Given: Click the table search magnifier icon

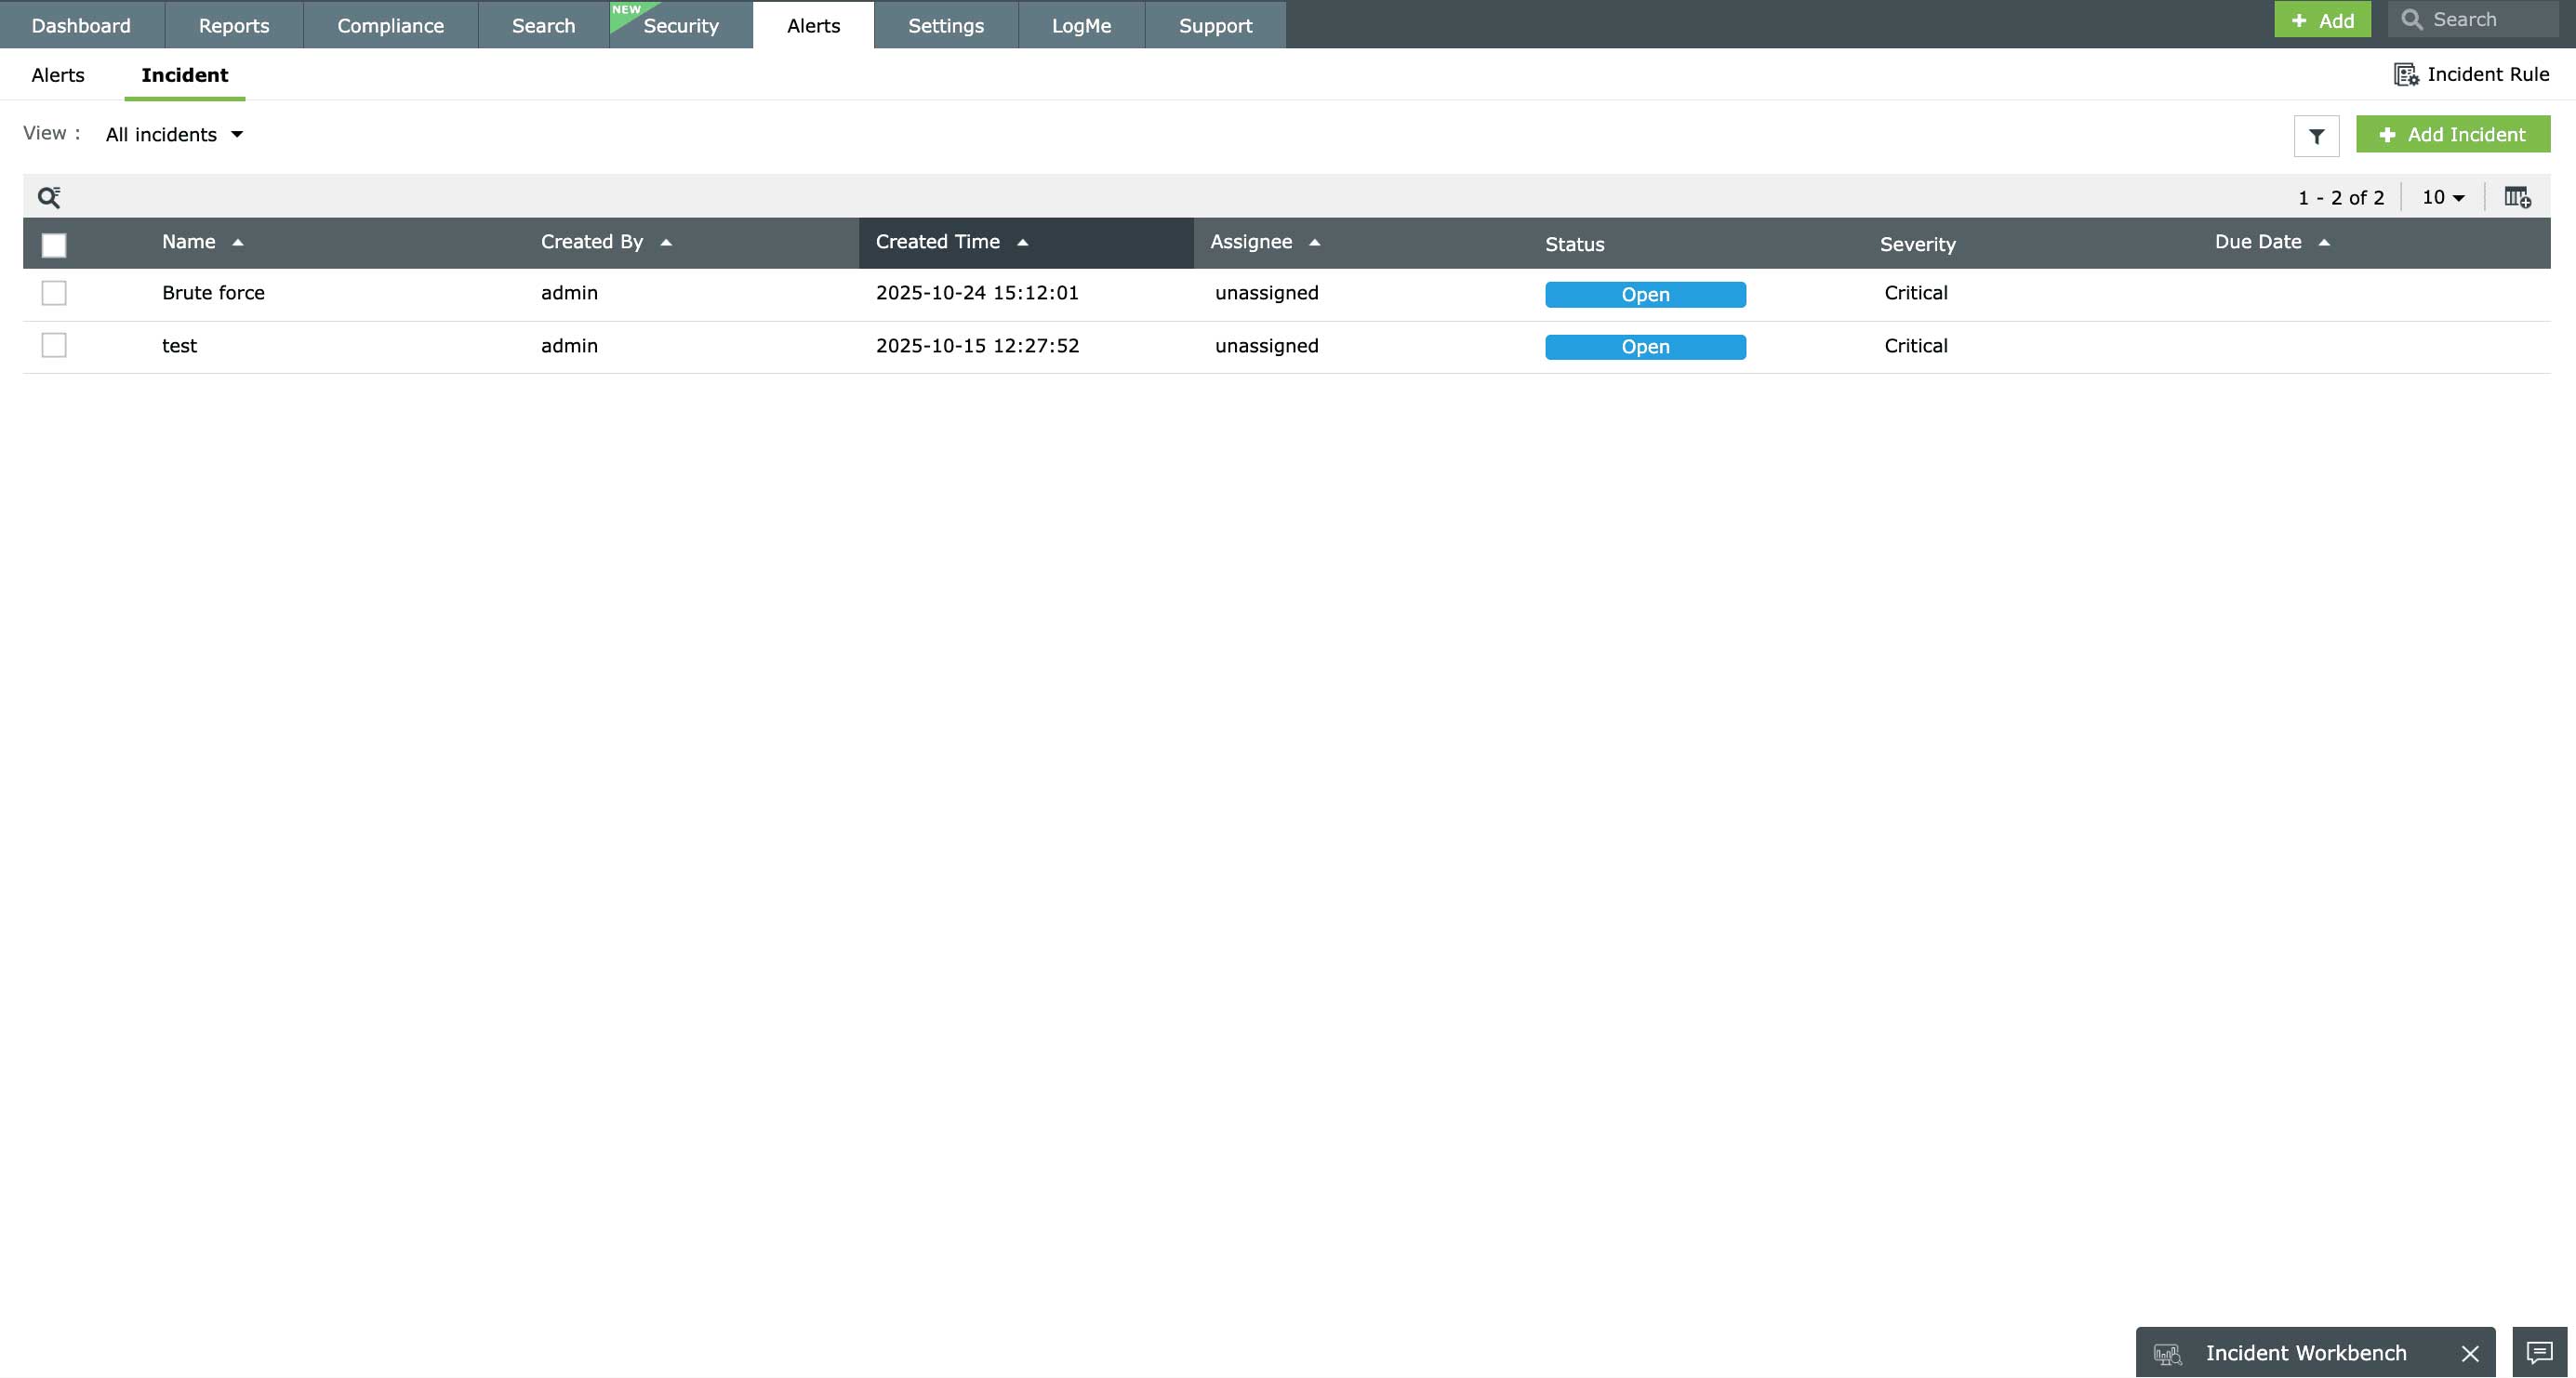Looking at the screenshot, I should click(x=49, y=197).
